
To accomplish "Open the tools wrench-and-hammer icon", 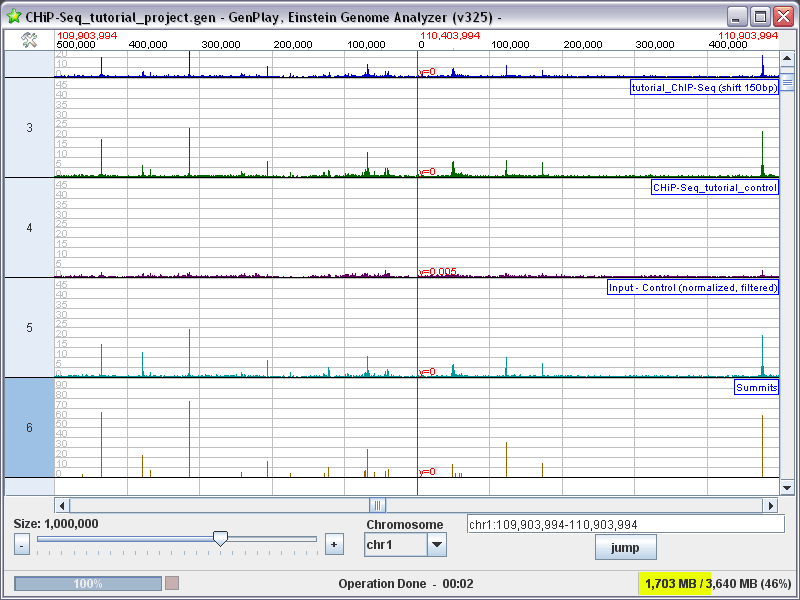I will 29,40.
